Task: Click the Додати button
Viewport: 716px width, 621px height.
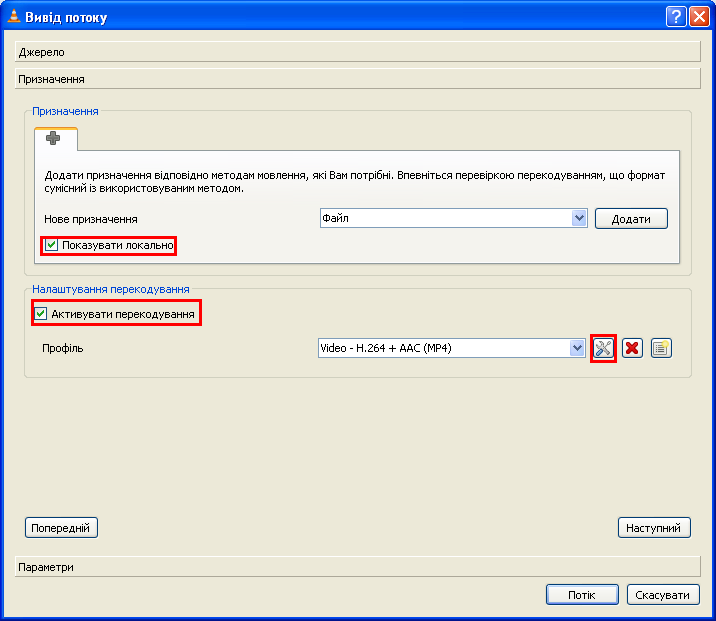Action: click(631, 219)
